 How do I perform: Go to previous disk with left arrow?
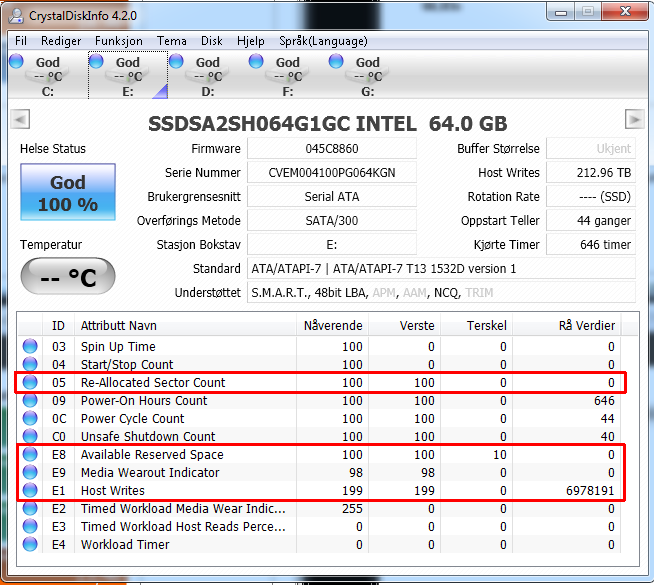point(20,119)
